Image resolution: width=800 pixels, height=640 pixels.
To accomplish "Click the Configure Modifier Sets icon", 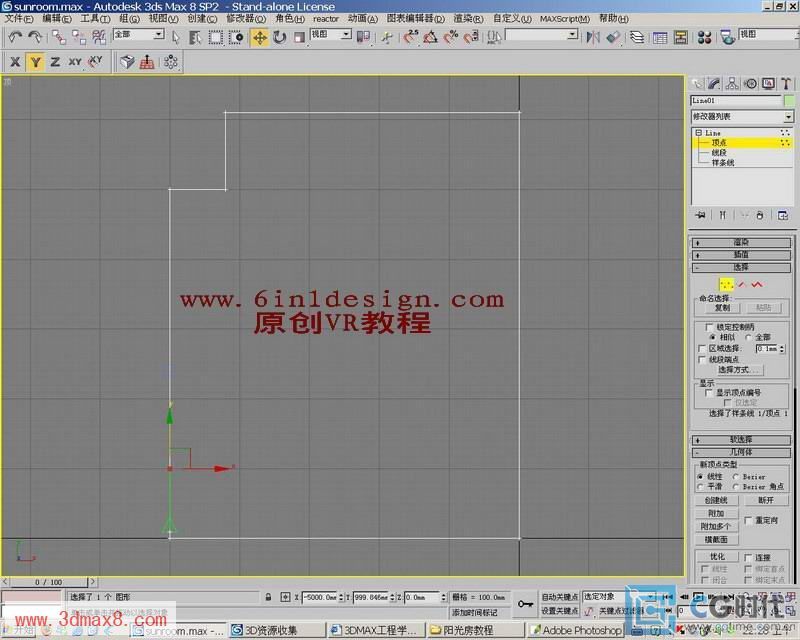I will point(783,215).
